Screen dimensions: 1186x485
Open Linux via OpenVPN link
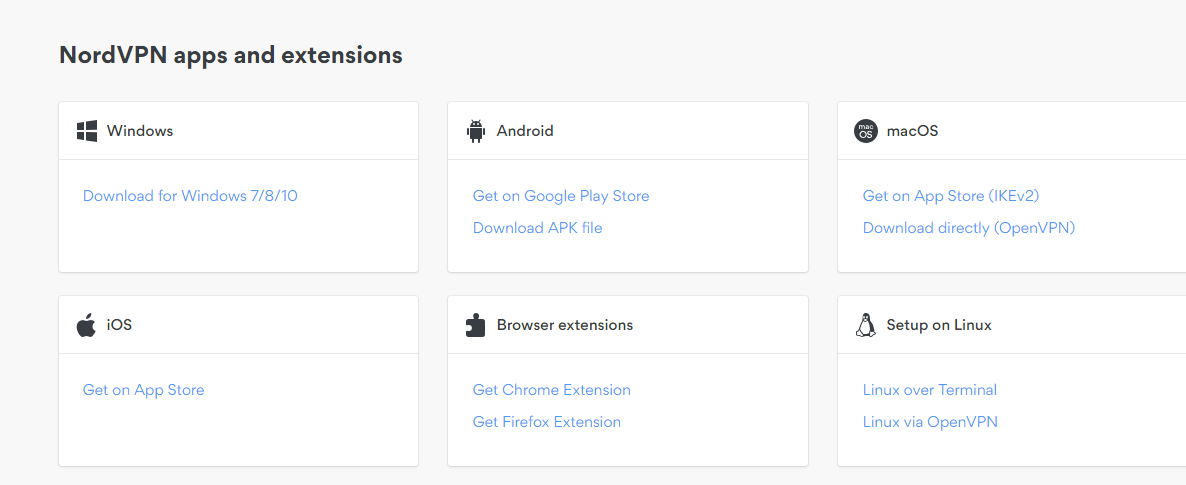click(930, 421)
